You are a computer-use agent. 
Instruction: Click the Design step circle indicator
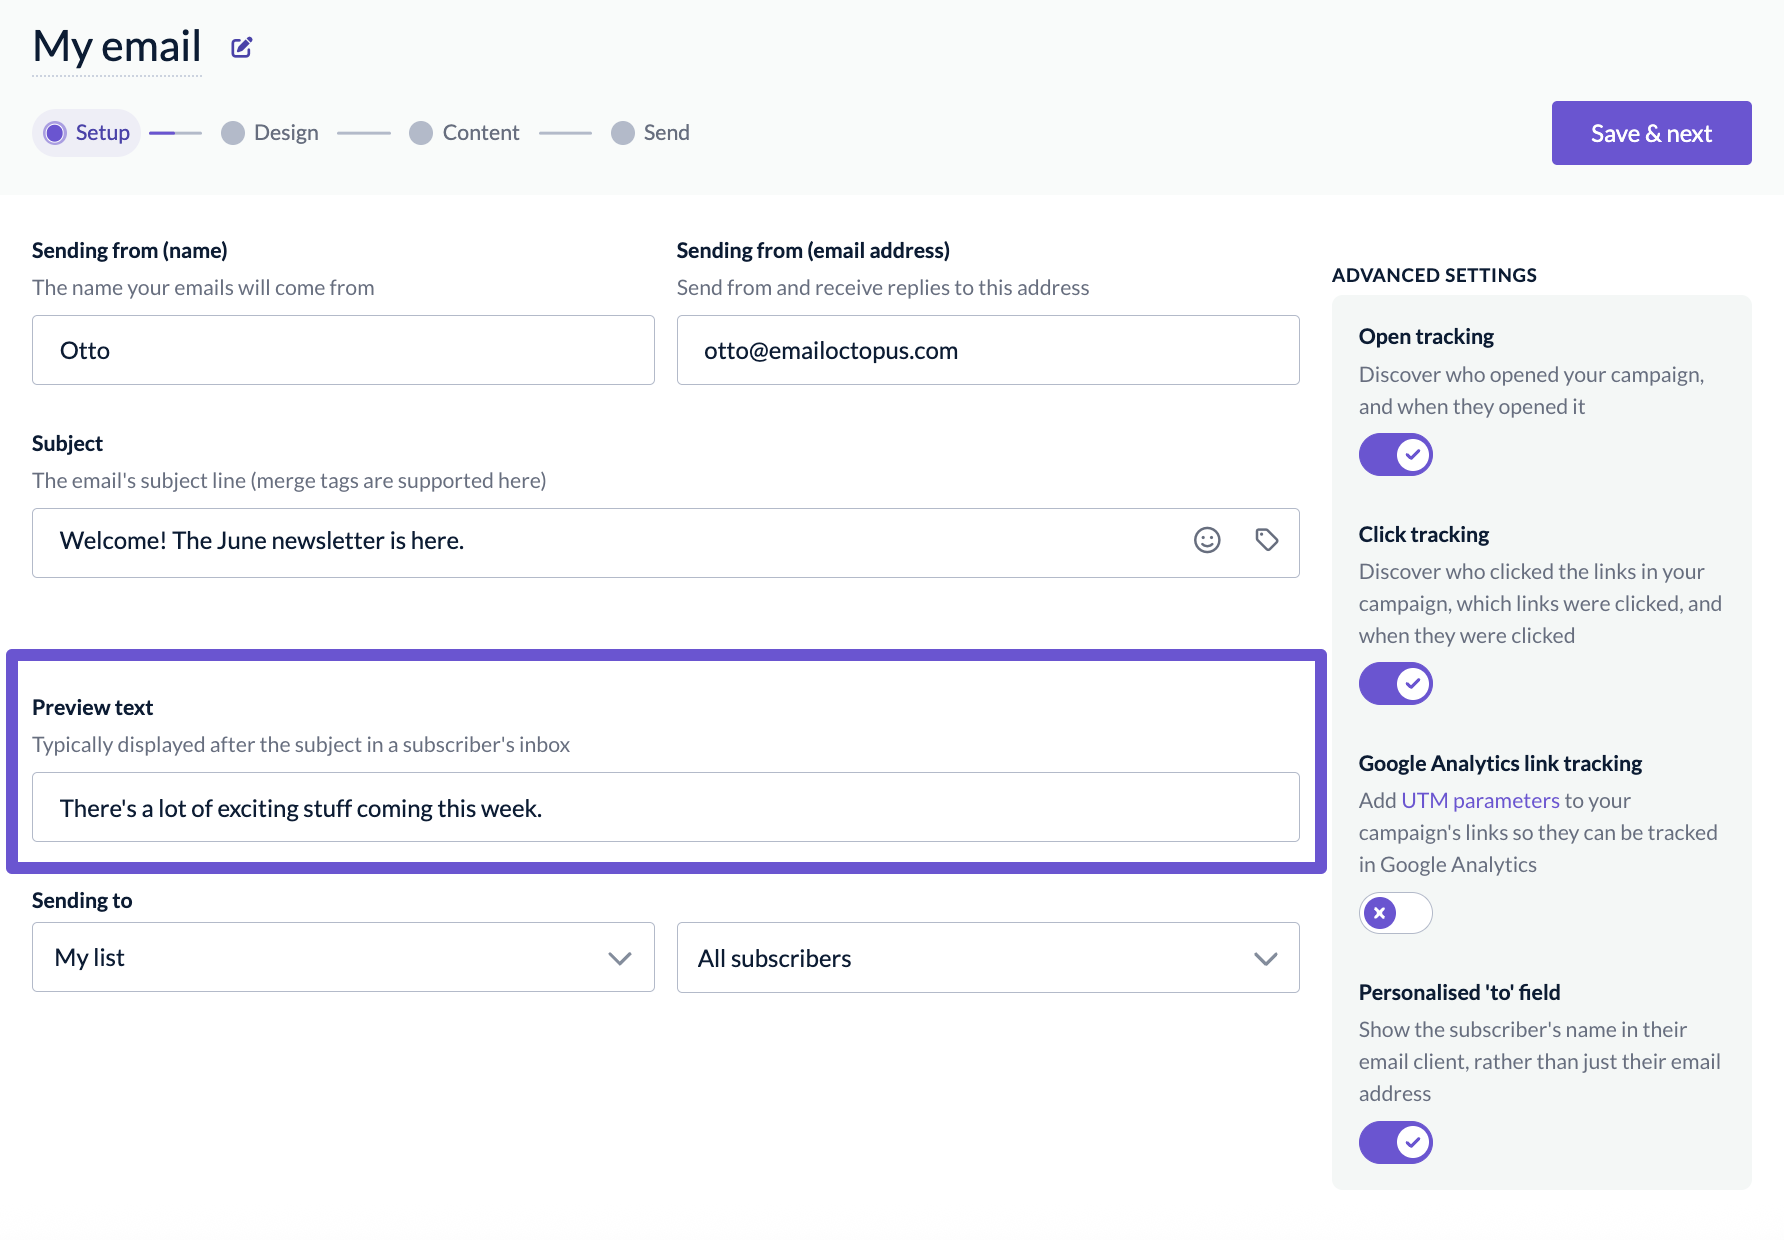pos(233,133)
